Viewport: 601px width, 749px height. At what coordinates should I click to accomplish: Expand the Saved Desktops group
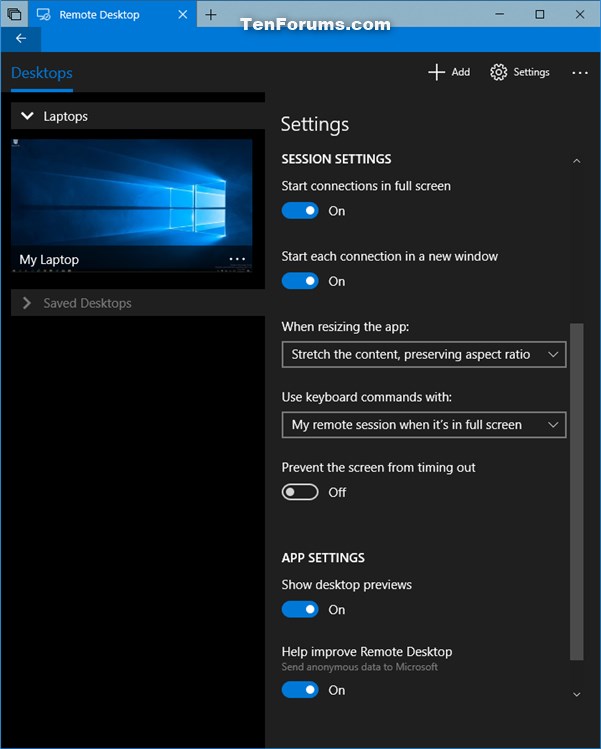[138, 303]
